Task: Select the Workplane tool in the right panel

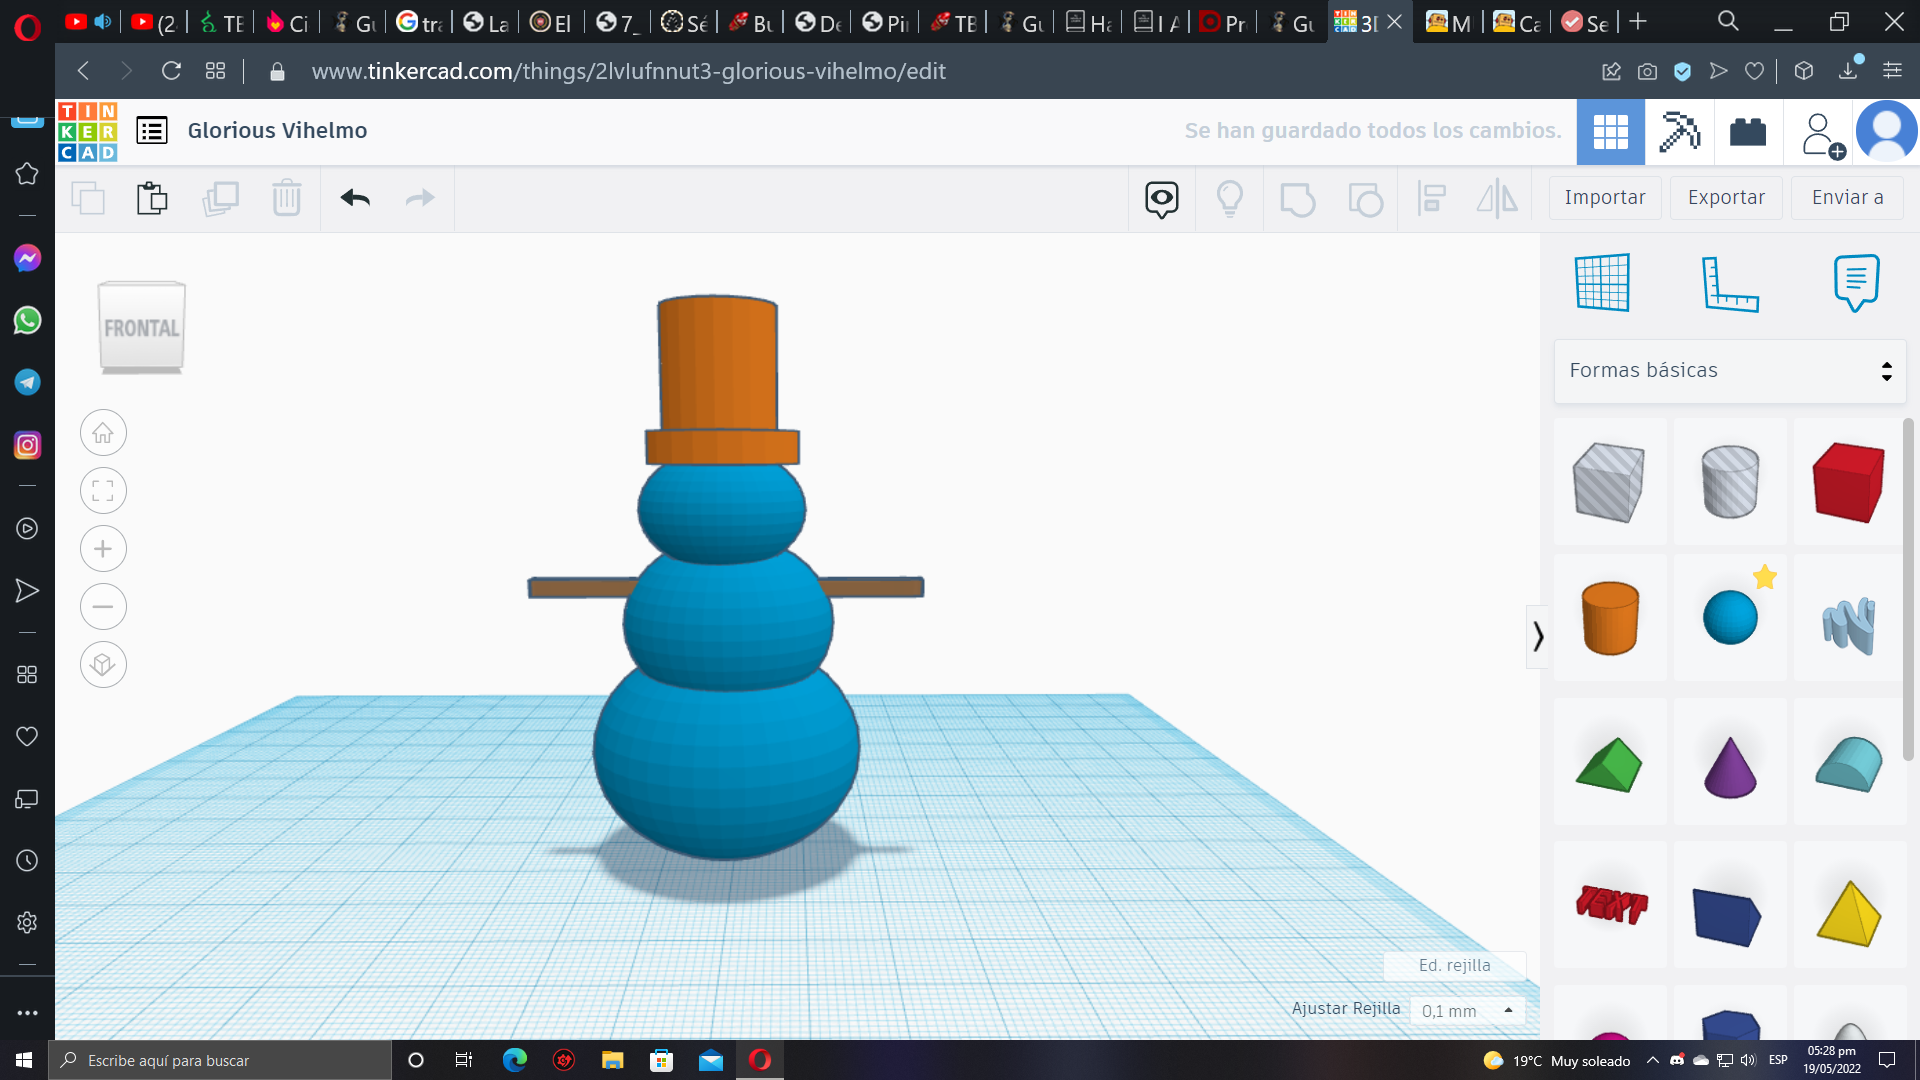Action: (1601, 282)
